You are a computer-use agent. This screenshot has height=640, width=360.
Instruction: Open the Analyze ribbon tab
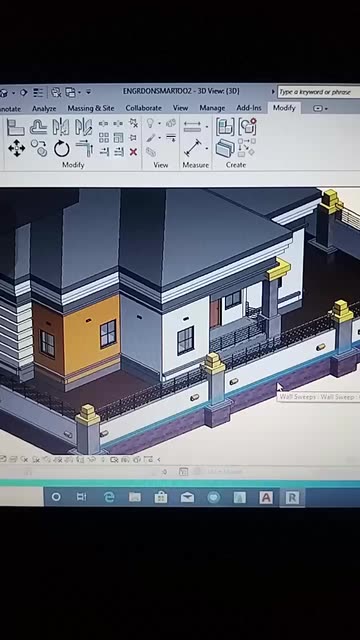[x=44, y=108]
